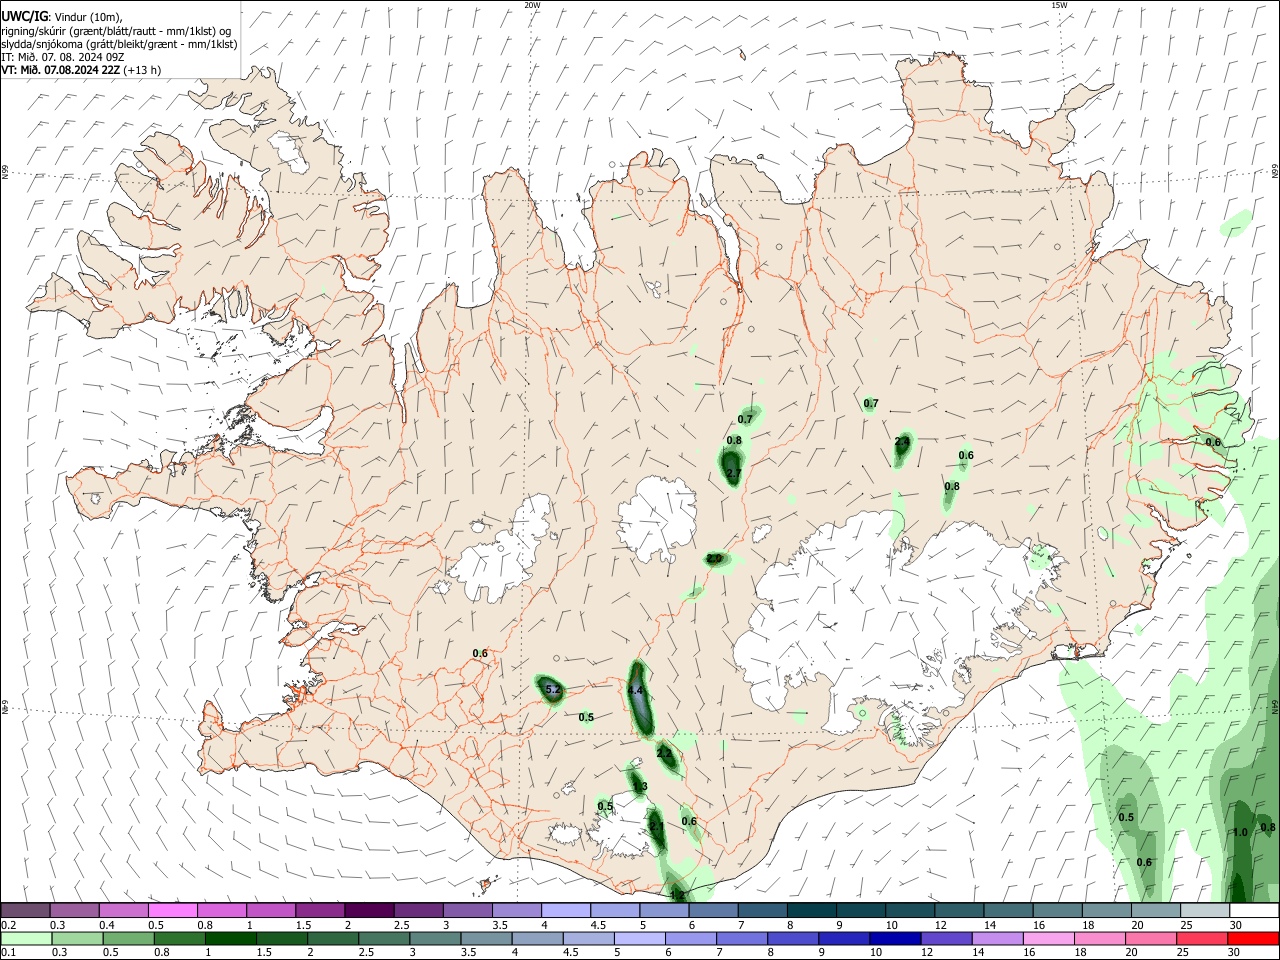
Task: Click the 20W longitude label
Action: pyautogui.click(x=532, y=5)
